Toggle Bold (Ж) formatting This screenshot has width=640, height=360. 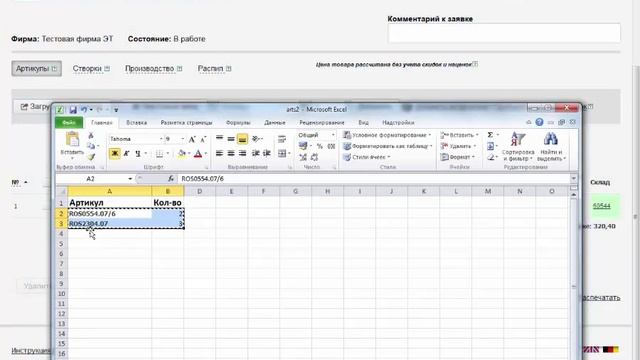click(115, 153)
